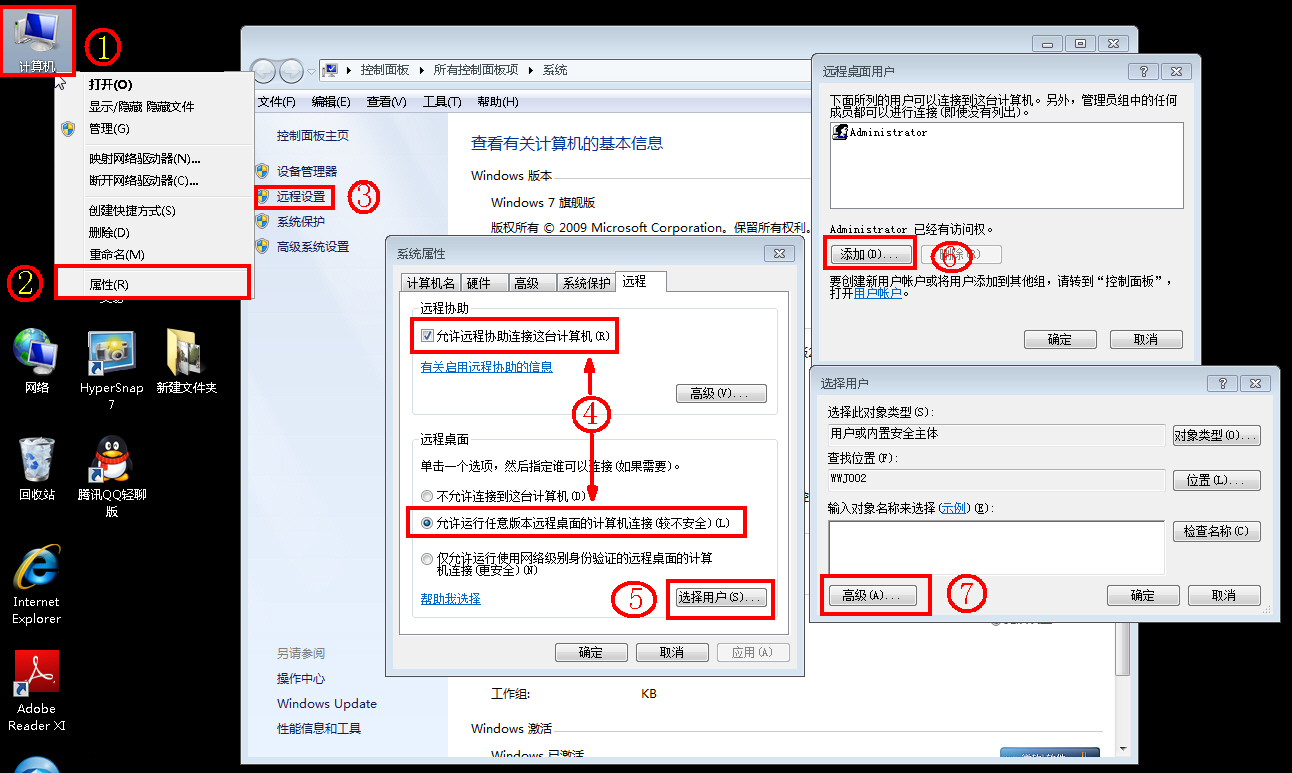This screenshot has width=1292, height=773.
Task: Switch to the 高级 tab
Action: click(532, 283)
